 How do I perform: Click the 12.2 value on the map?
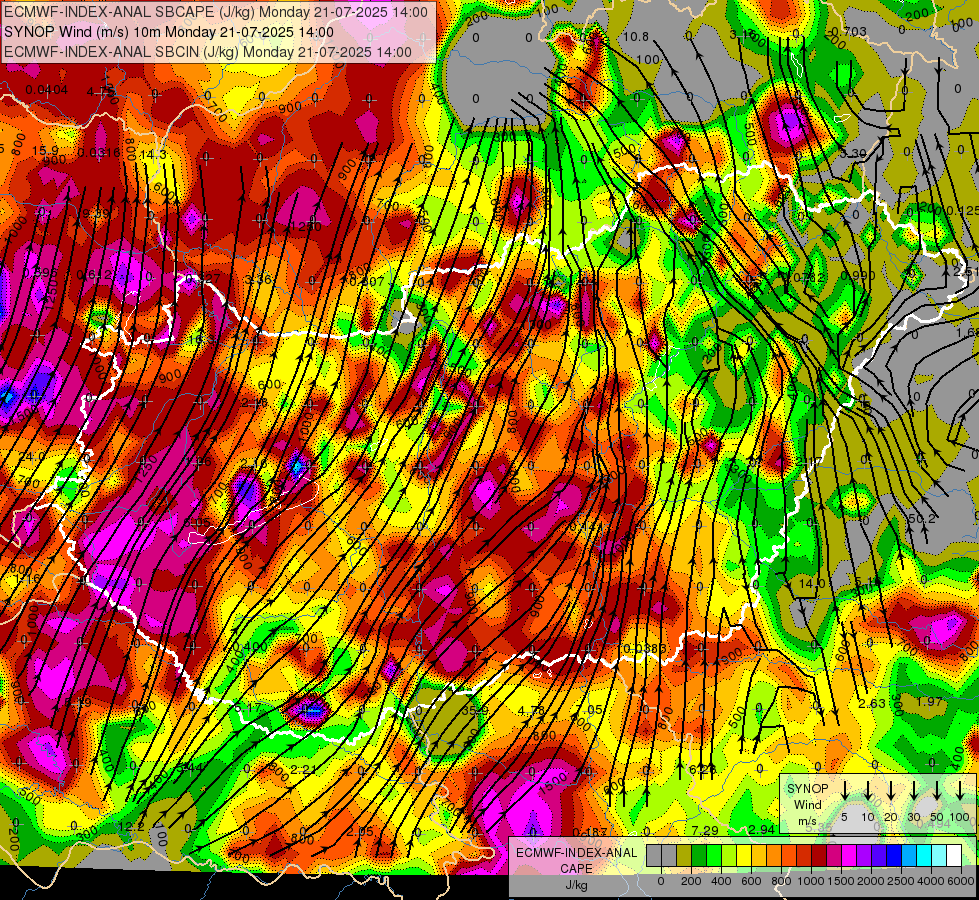pyautogui.click(x=131, y=826)
